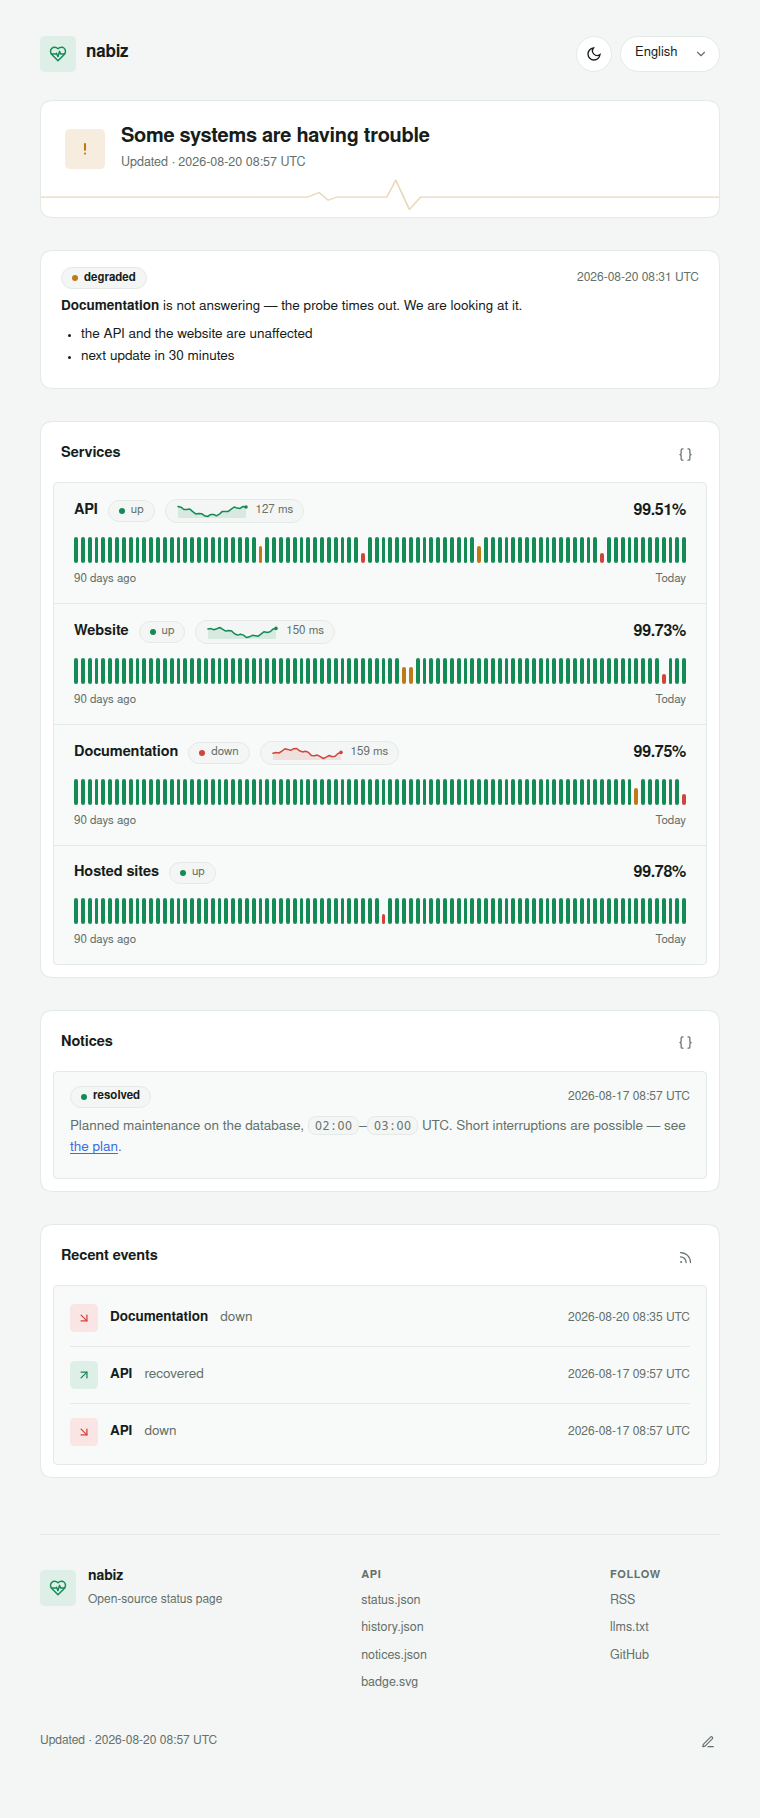This screenshot has height=1818, width=760.
Task: Click the Documentation down event arrow icon
Action: (x=84, y=1318)
